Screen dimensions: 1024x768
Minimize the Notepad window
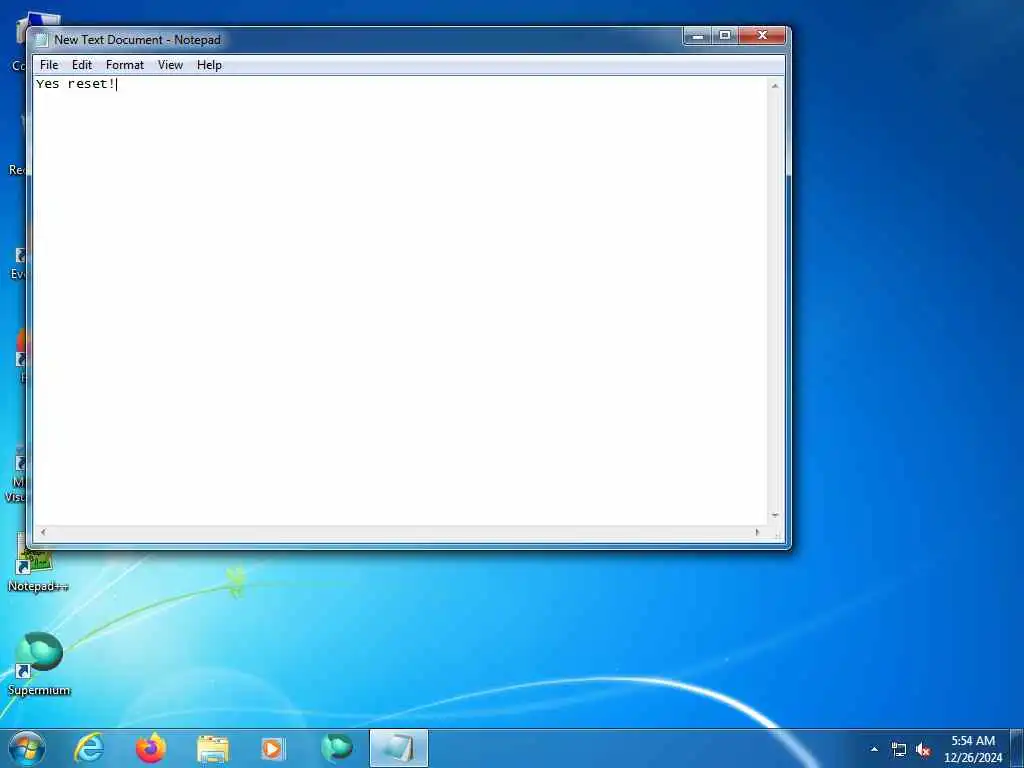[x=697, y=36]
